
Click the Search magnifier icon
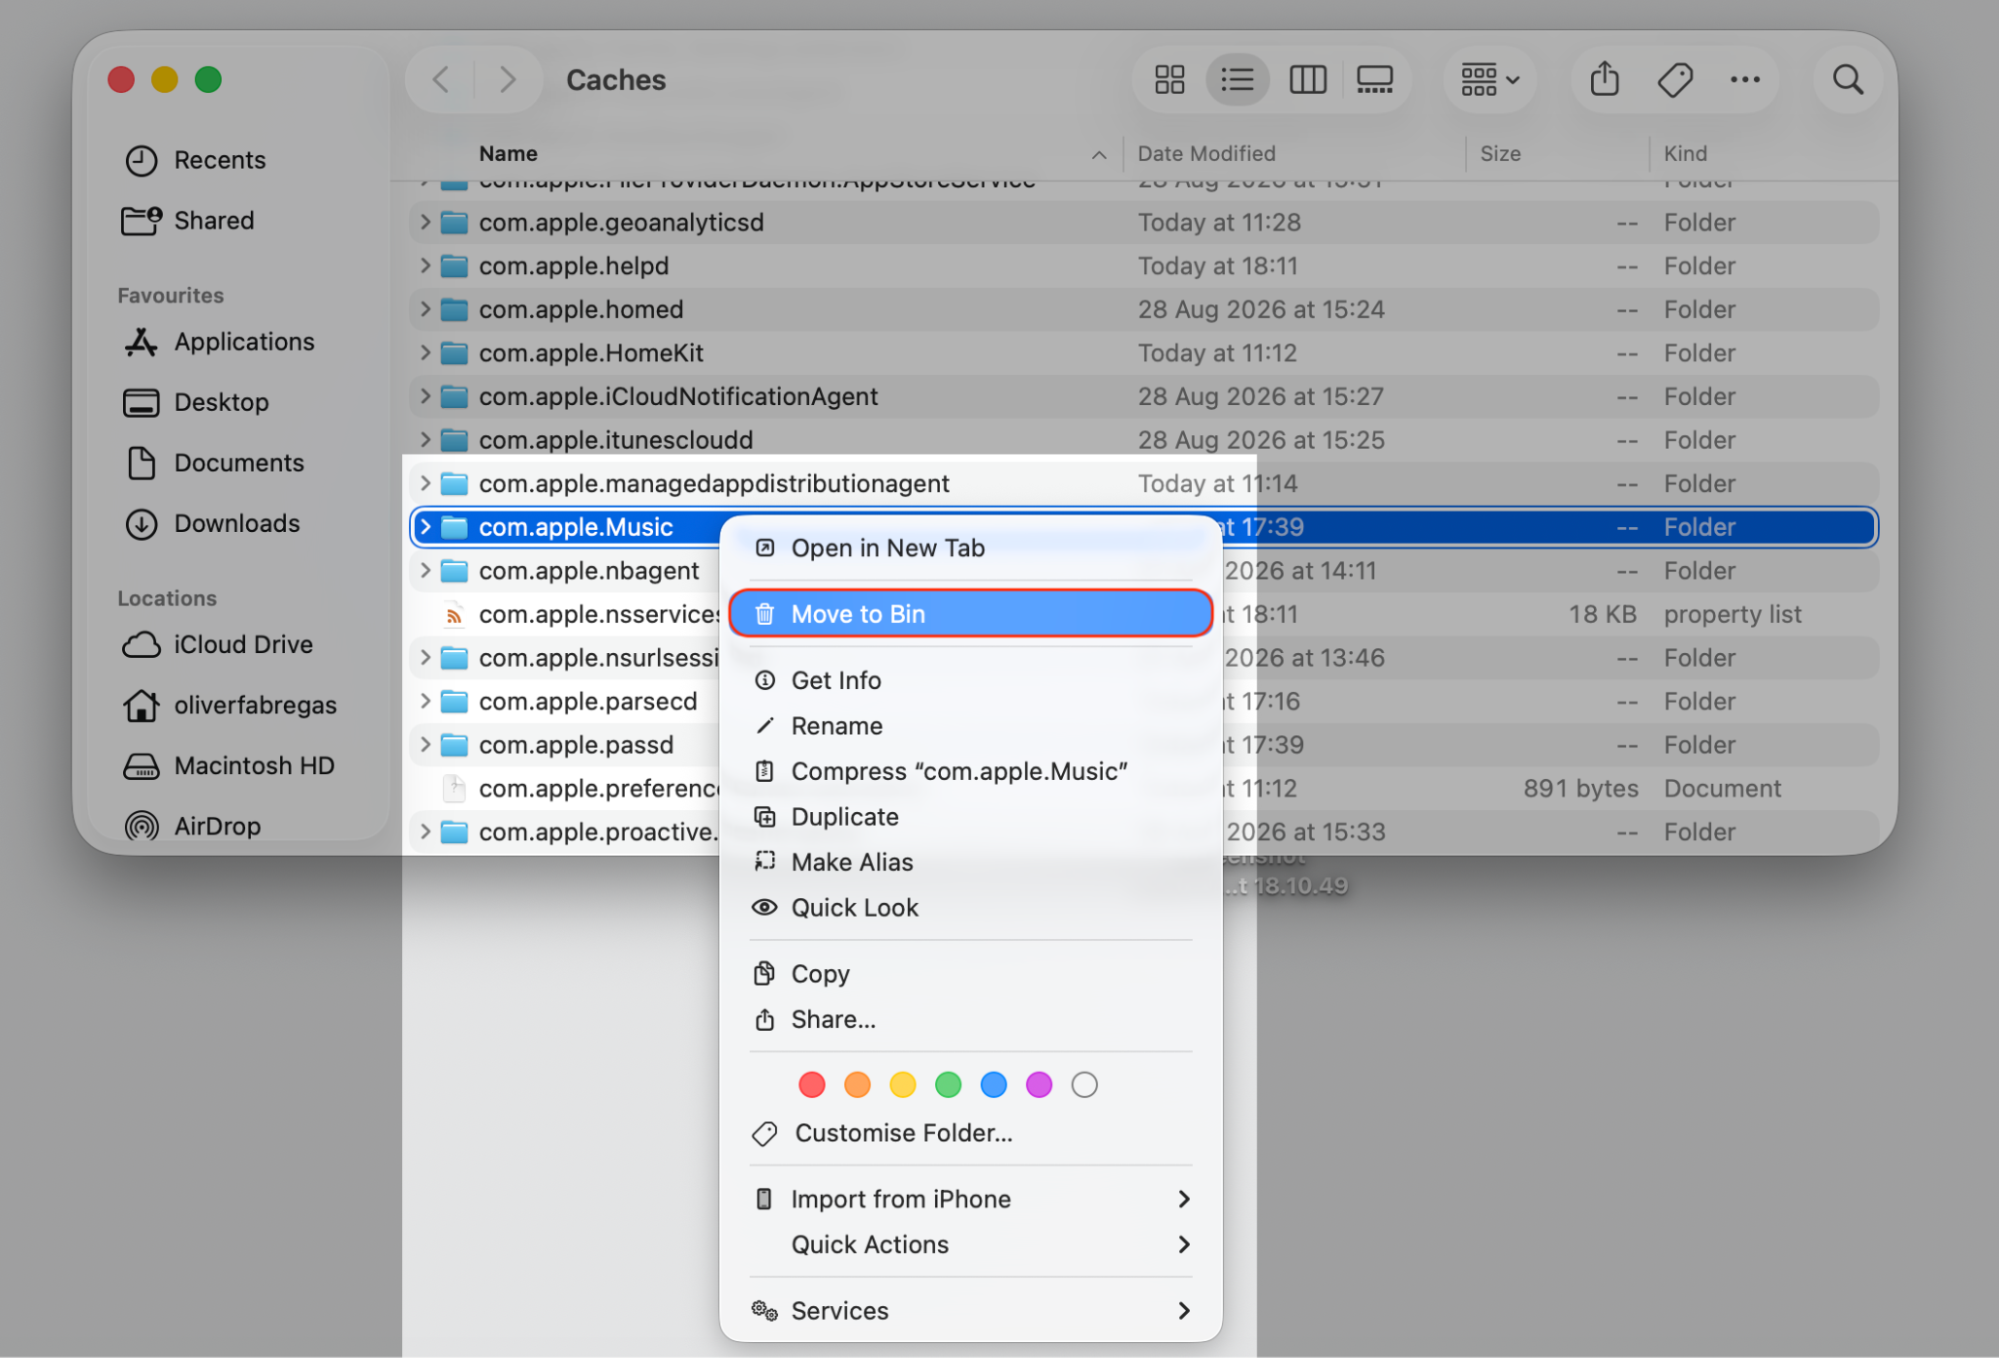coord(1847,79)
